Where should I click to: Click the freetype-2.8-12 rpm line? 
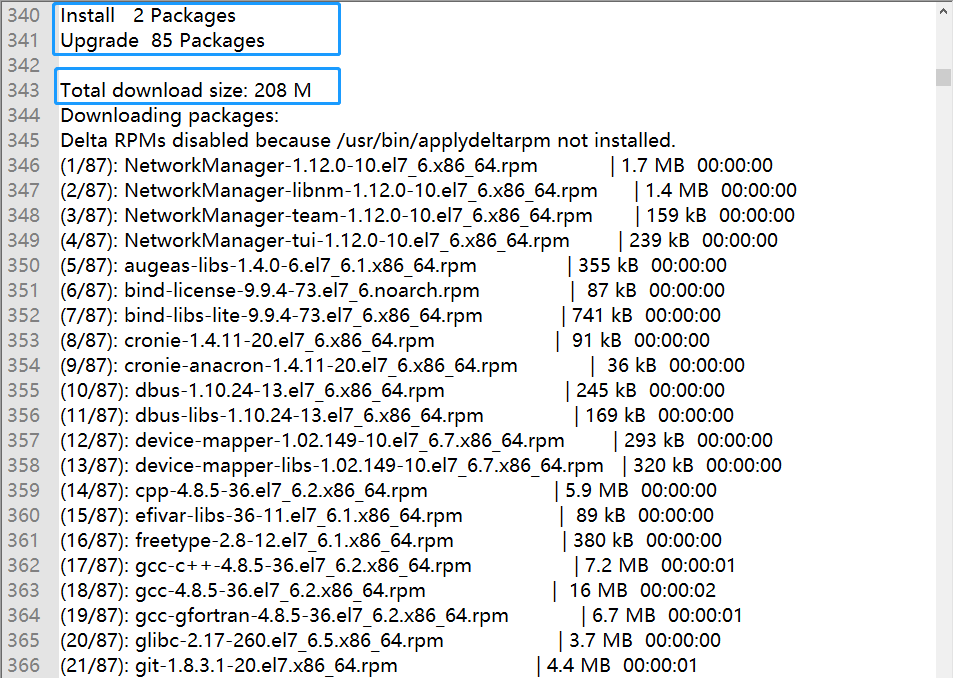pyautogui.click(x=391, y=539)
